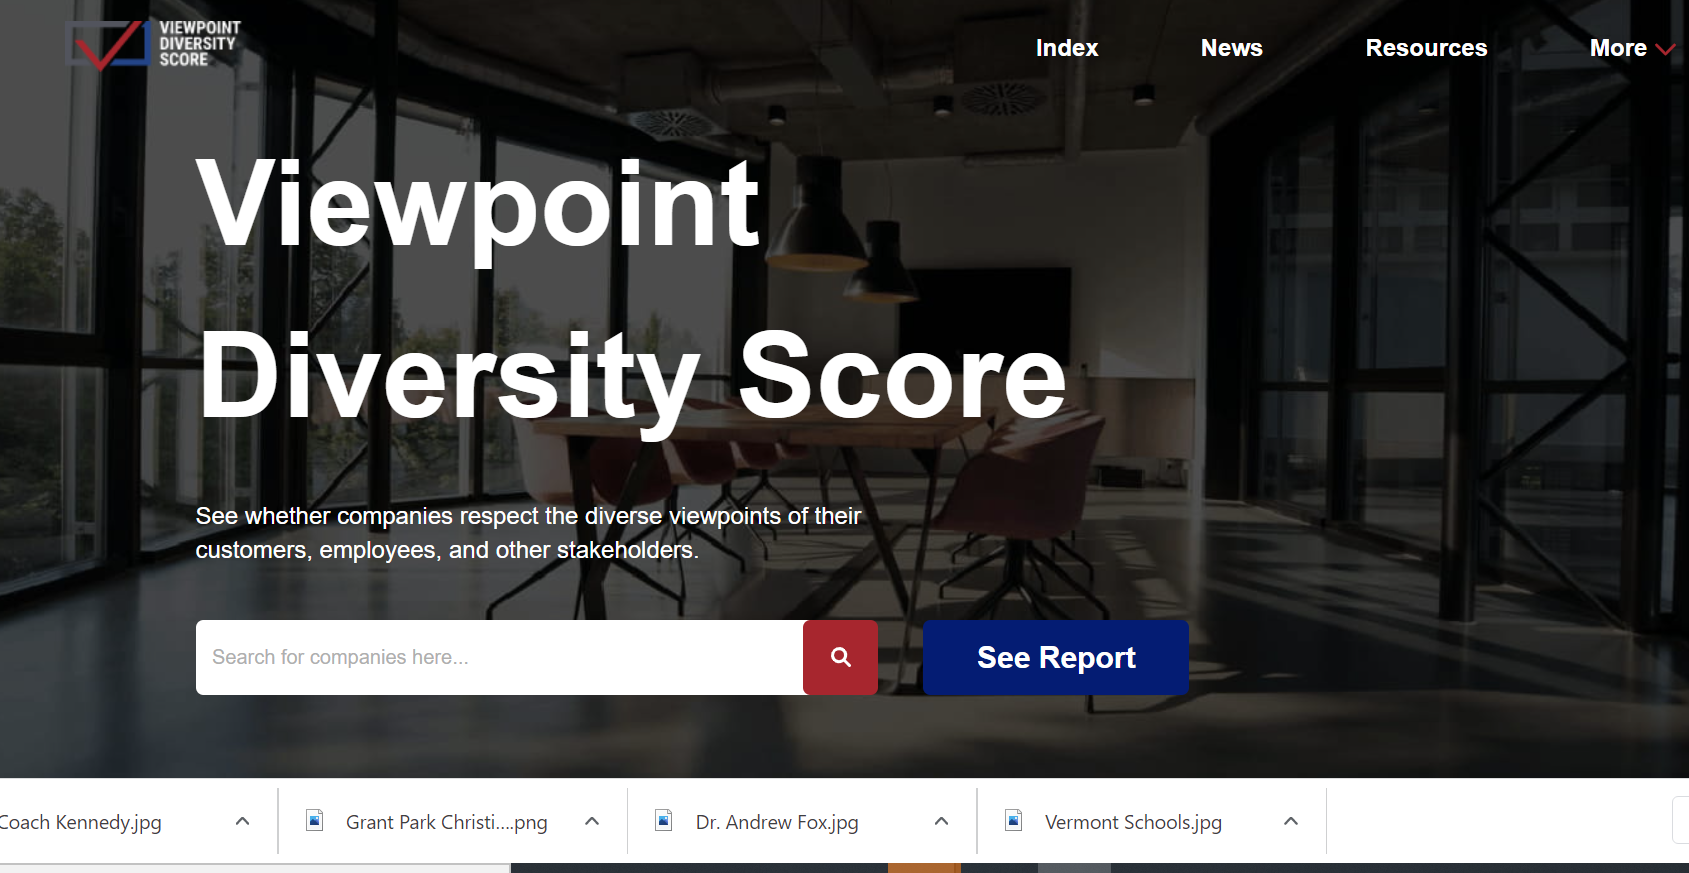
Task: Click the Vermont Schools file icon
Action: 1013,821
